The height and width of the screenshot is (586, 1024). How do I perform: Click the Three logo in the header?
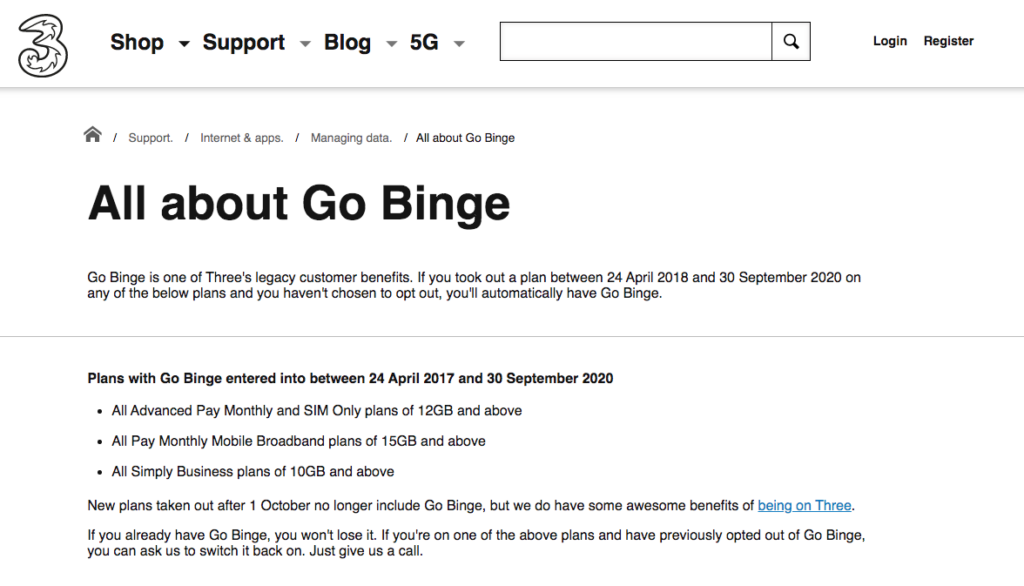[42, 46]
